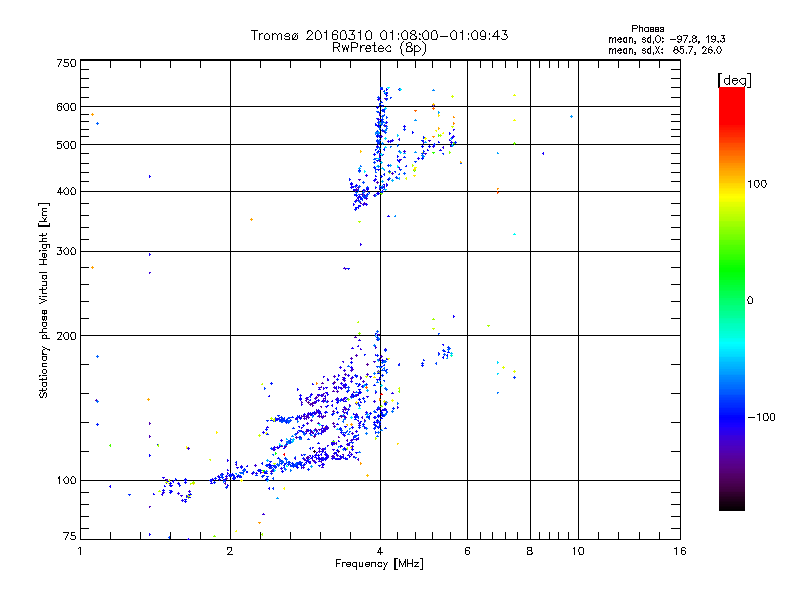800x600 pixels.
Task: Click the colorbar label '-100'
Action: point(761,417)
